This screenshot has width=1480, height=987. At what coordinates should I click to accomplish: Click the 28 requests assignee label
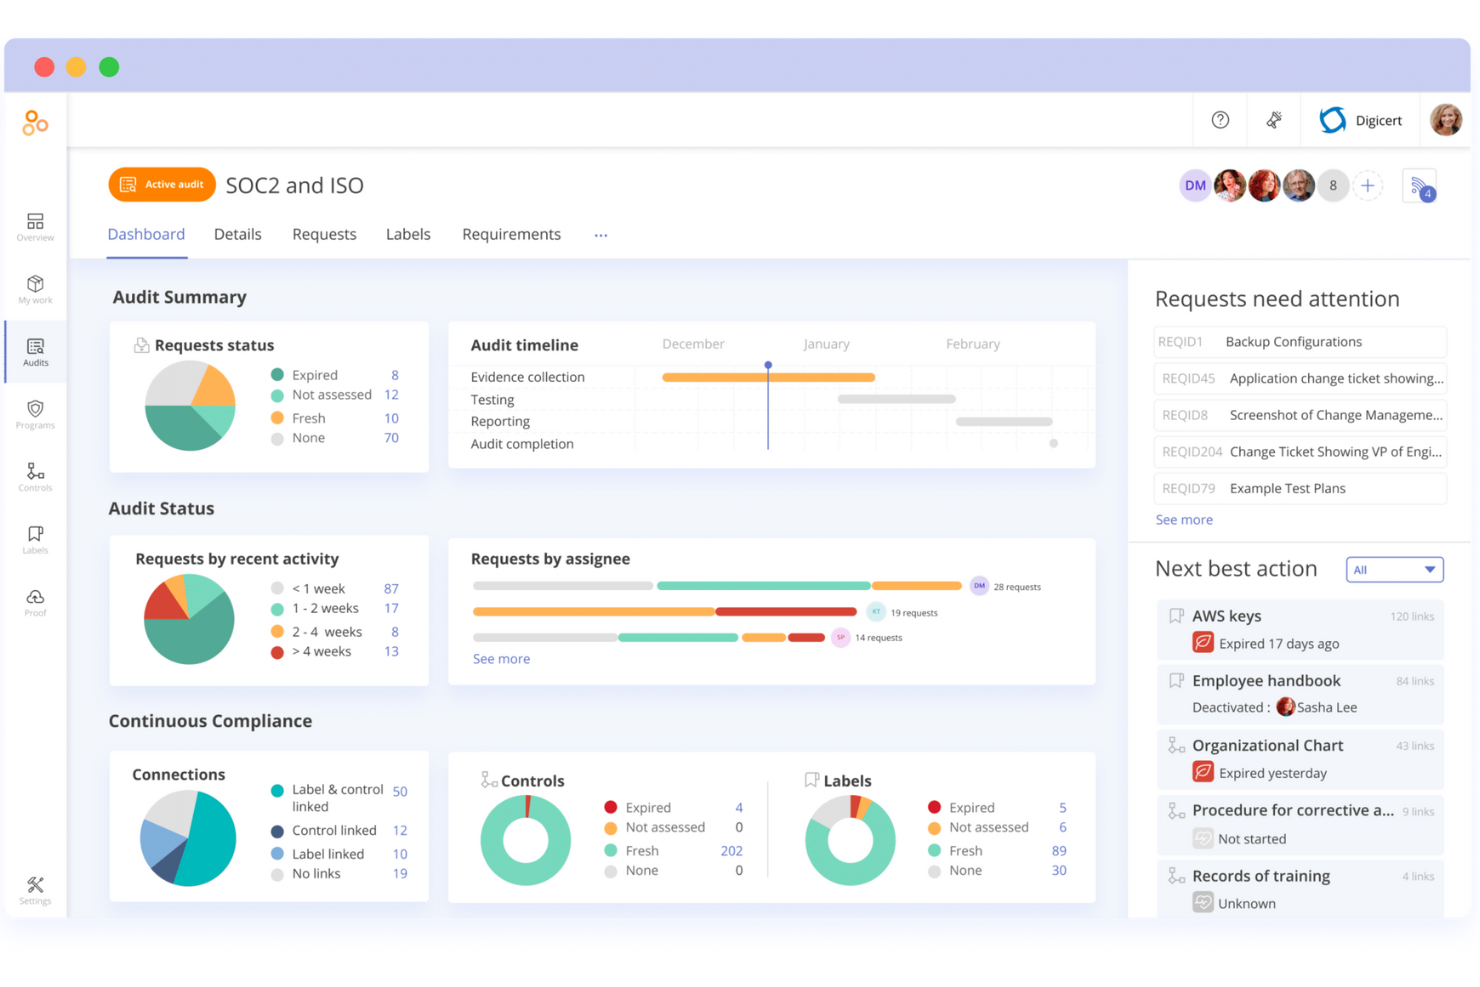[x=1017, y=587]
